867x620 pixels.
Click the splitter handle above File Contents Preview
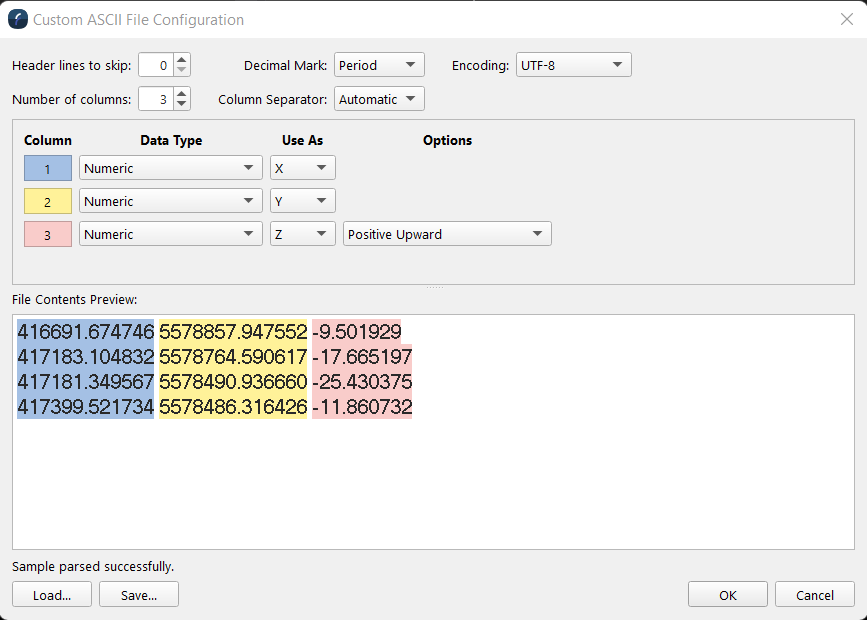click(434, 288)
